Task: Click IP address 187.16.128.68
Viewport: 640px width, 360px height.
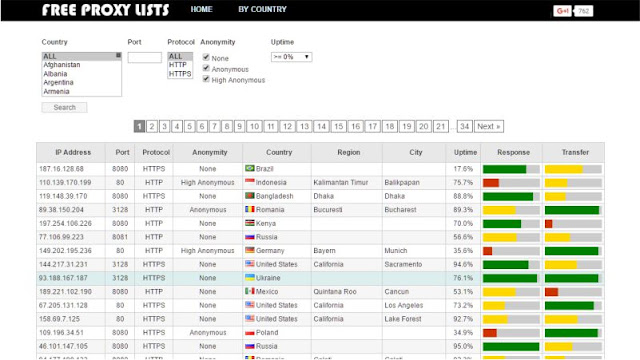Action: [61, 169]
